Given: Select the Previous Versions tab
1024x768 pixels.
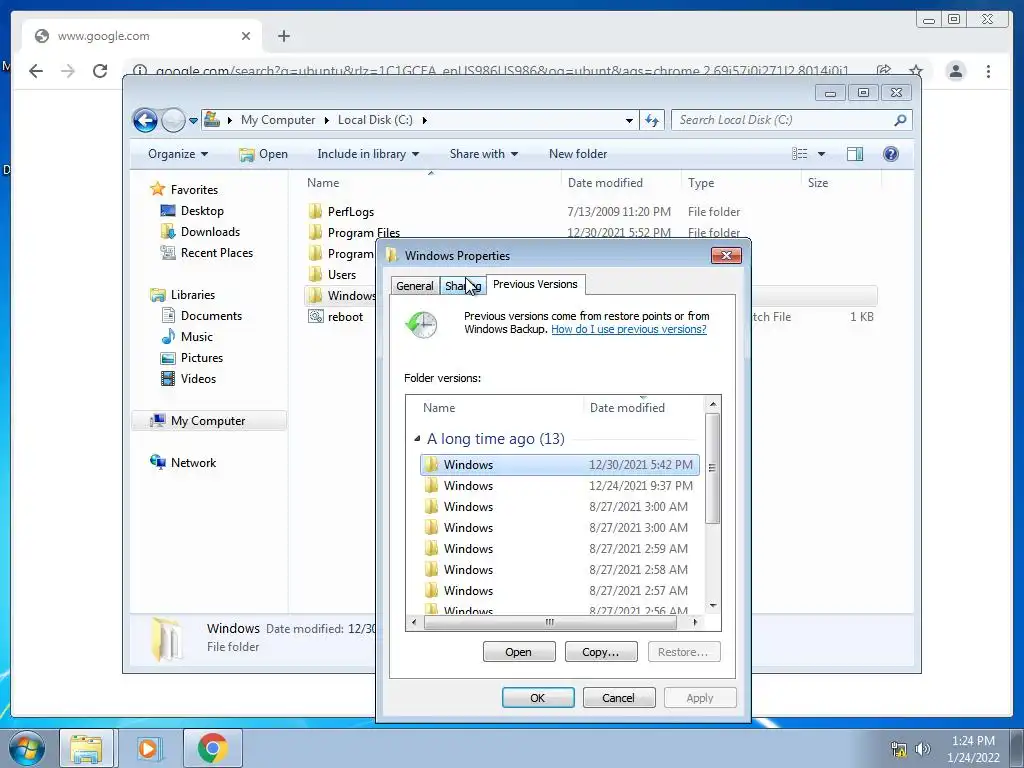Looking at the screenshot, I should pyautogui.click(x=535, y=284).
